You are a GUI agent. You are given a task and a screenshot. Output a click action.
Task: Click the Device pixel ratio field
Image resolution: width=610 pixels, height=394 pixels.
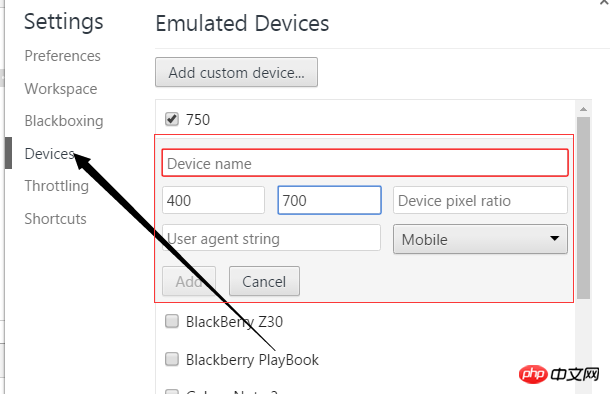[480, 200]
